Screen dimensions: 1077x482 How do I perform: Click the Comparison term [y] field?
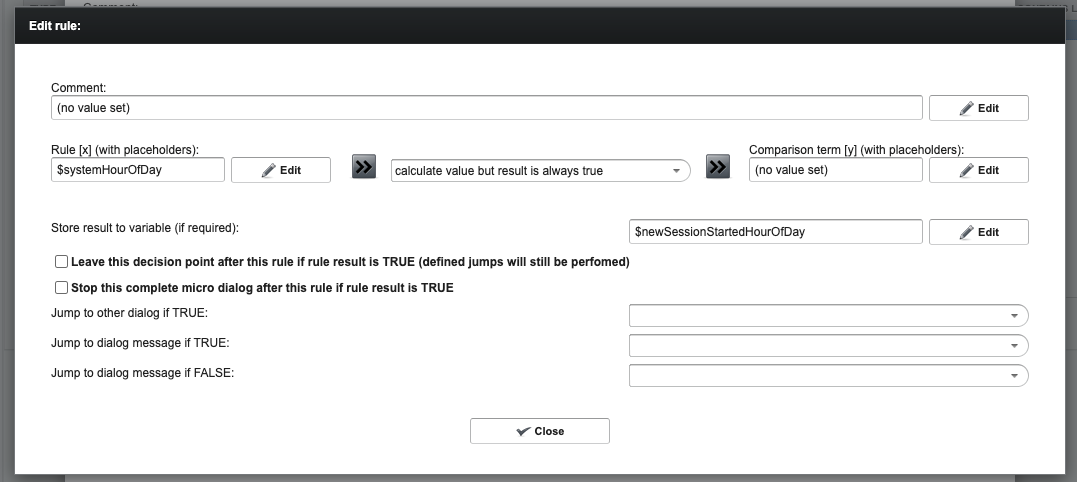click(835, 170)
